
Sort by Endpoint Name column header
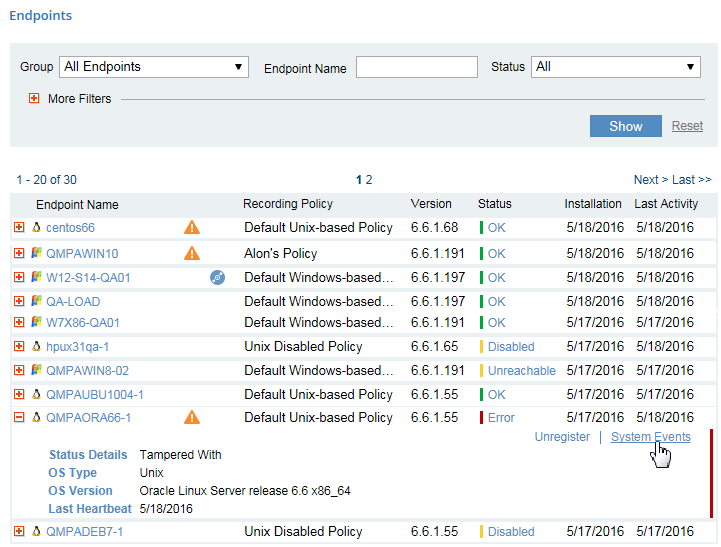[77, 204]
